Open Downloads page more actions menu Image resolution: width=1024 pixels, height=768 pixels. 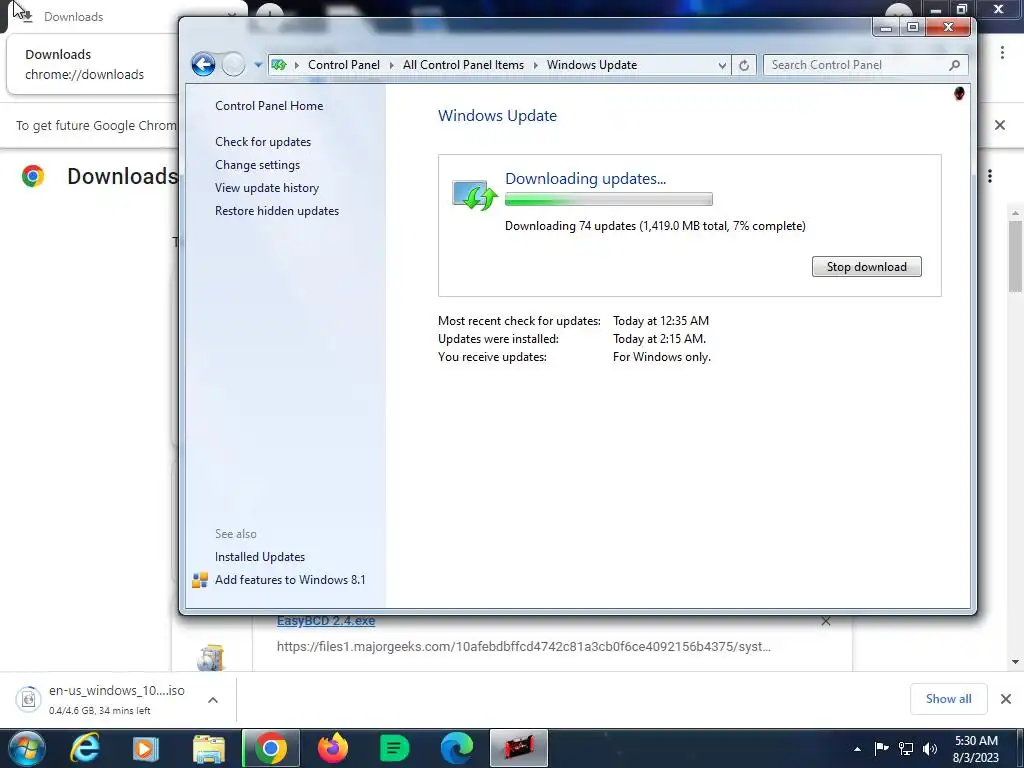pyautogui.click(x=990, y=176)
